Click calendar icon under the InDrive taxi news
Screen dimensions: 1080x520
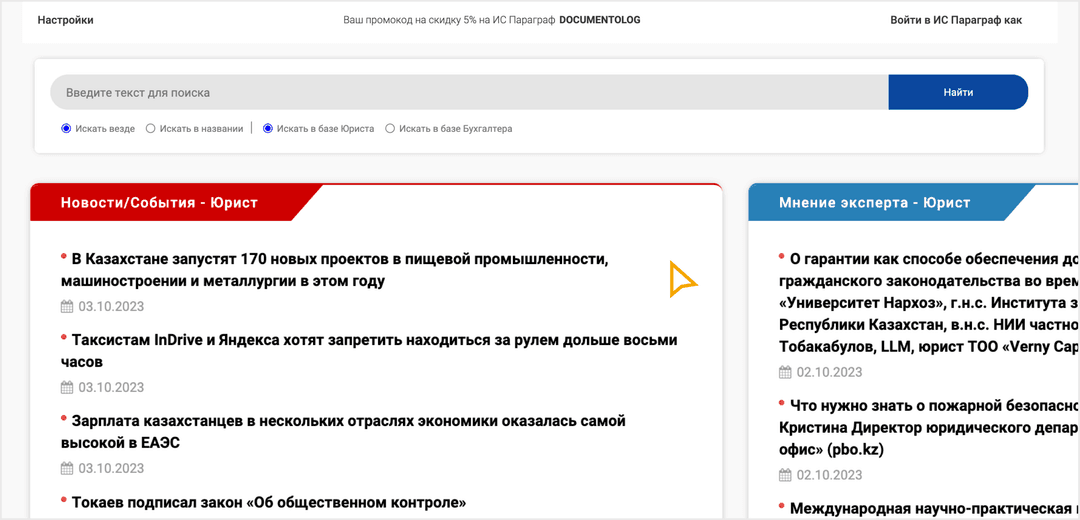67,388
